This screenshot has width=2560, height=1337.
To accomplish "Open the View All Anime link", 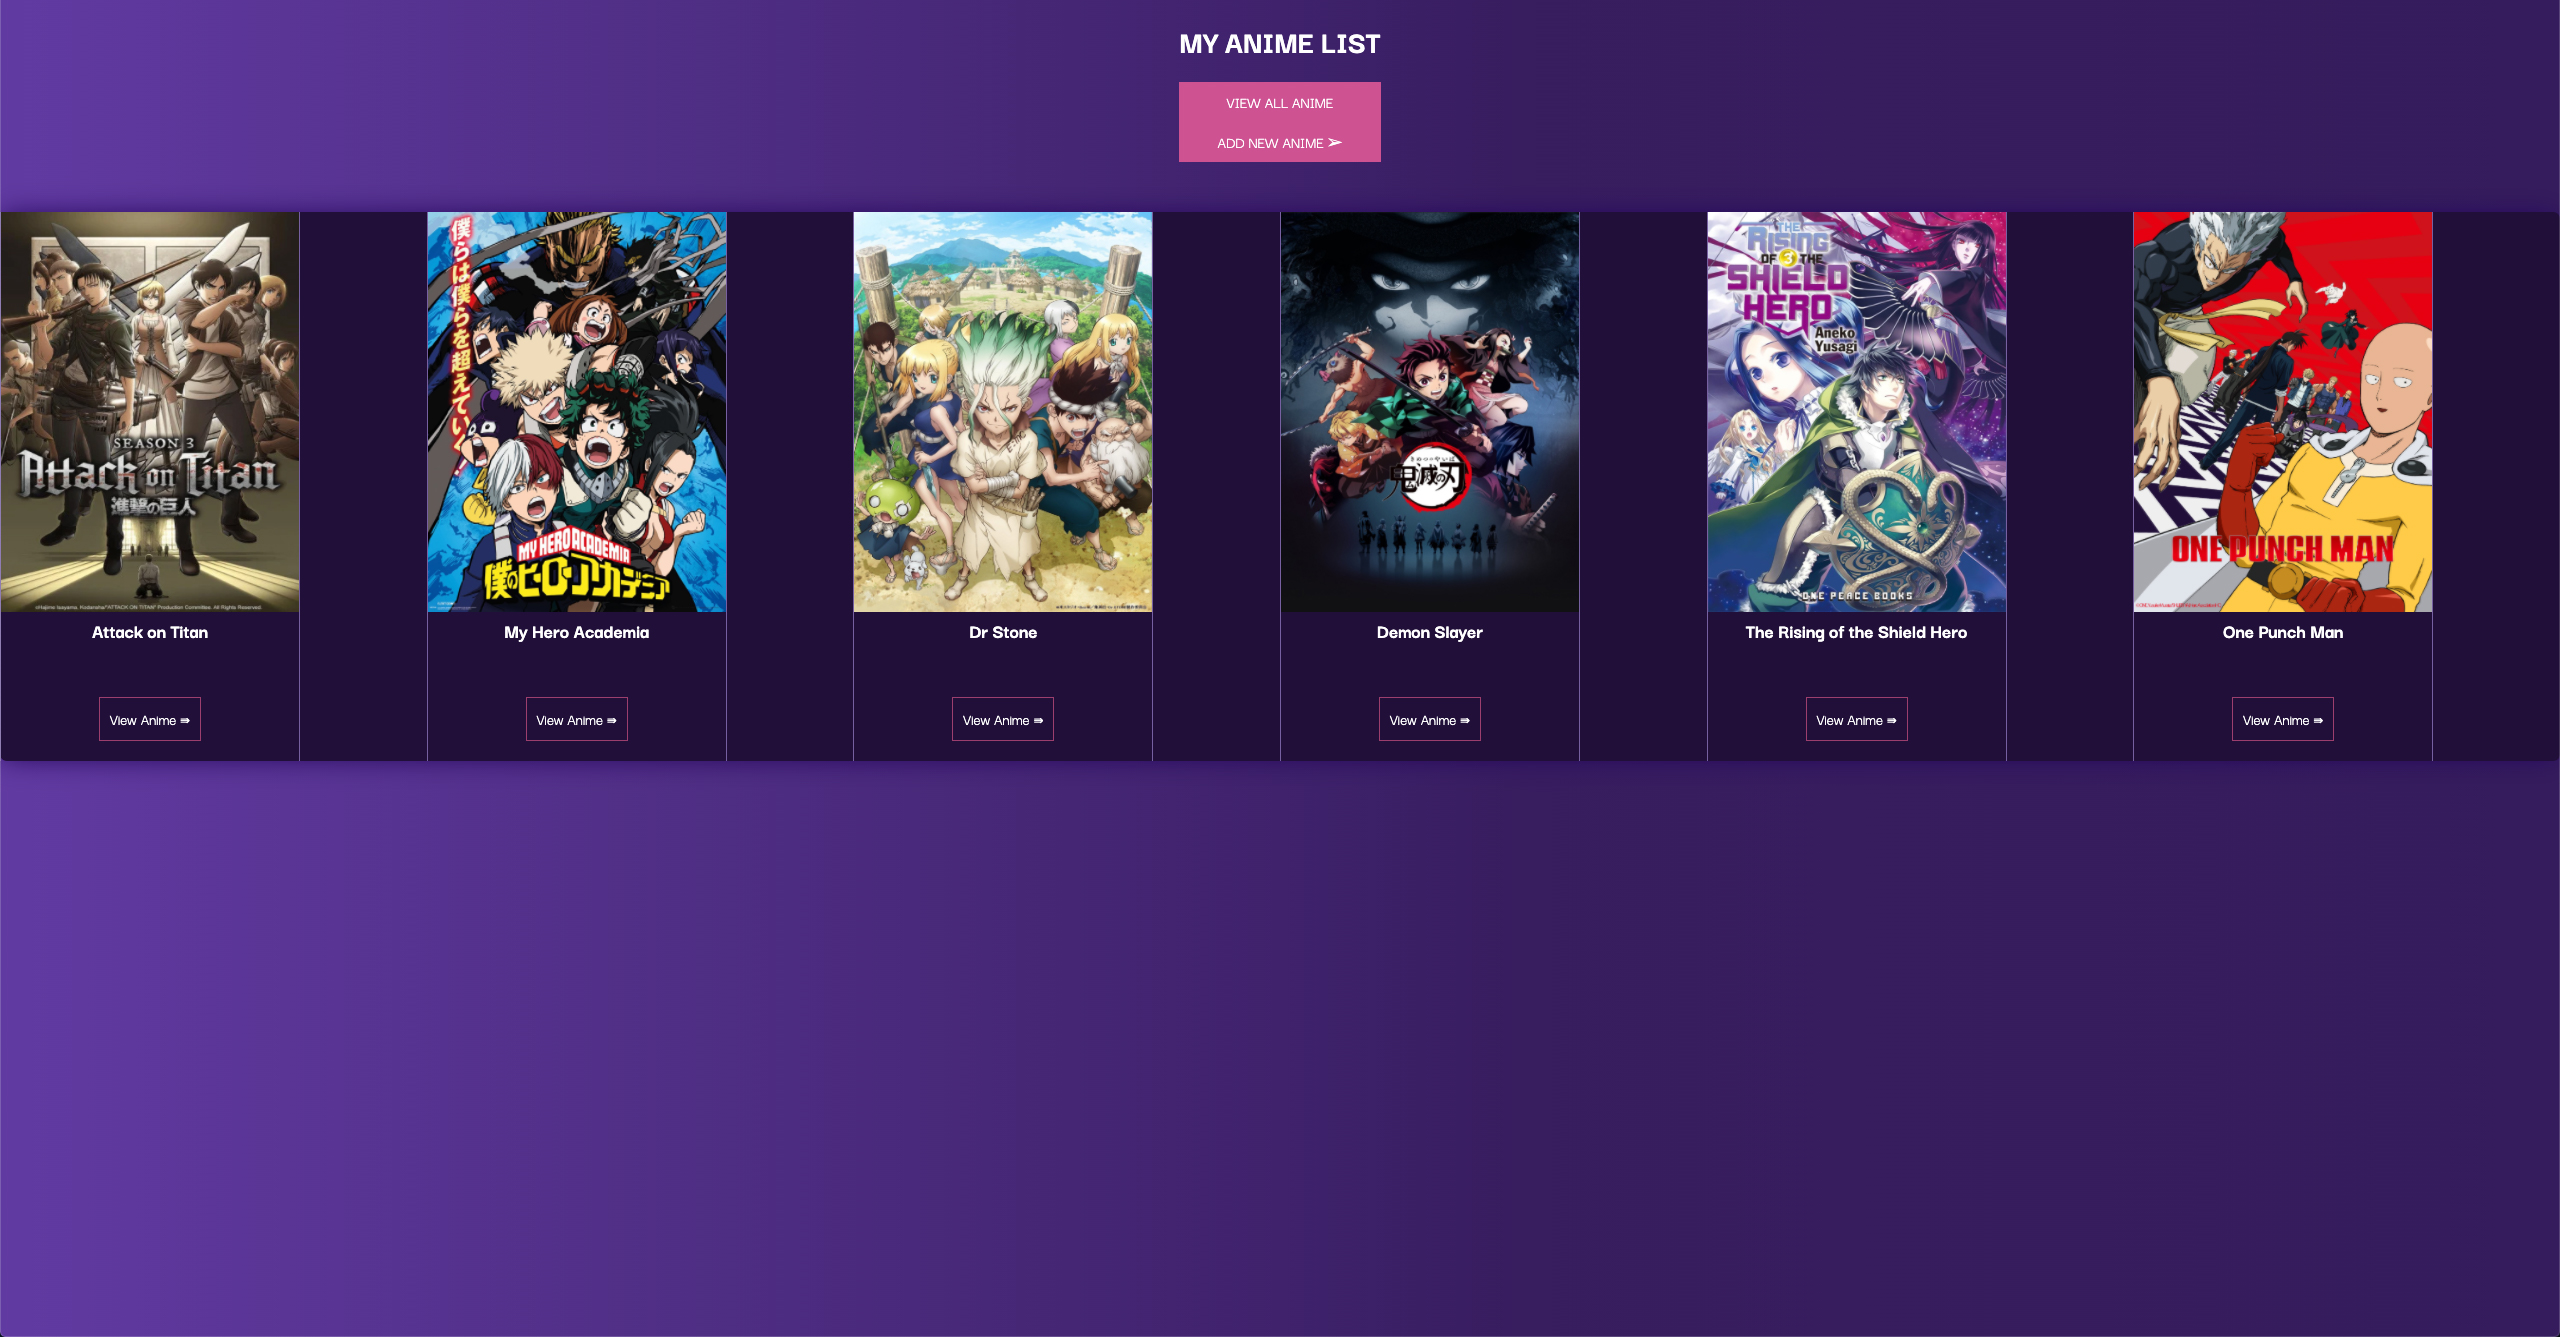I will pyautogui.click(x=1279, y=103).
